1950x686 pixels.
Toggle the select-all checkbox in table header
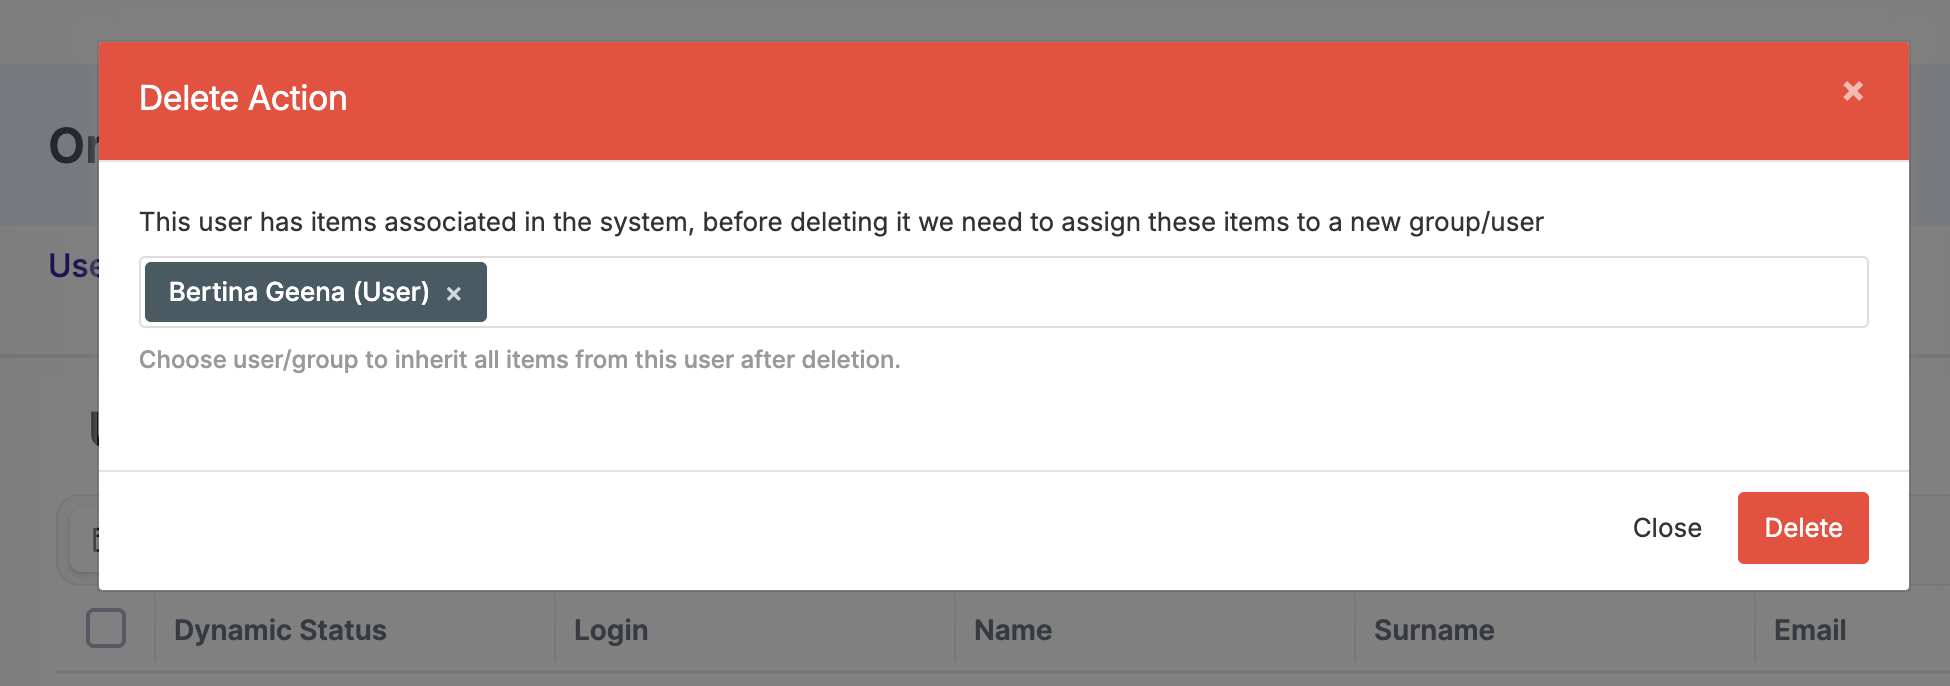tap(106, 629)
